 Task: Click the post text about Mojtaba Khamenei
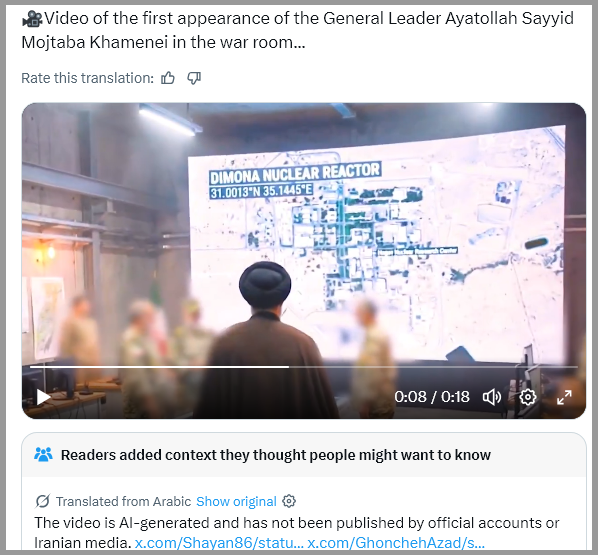coord(298,30)
